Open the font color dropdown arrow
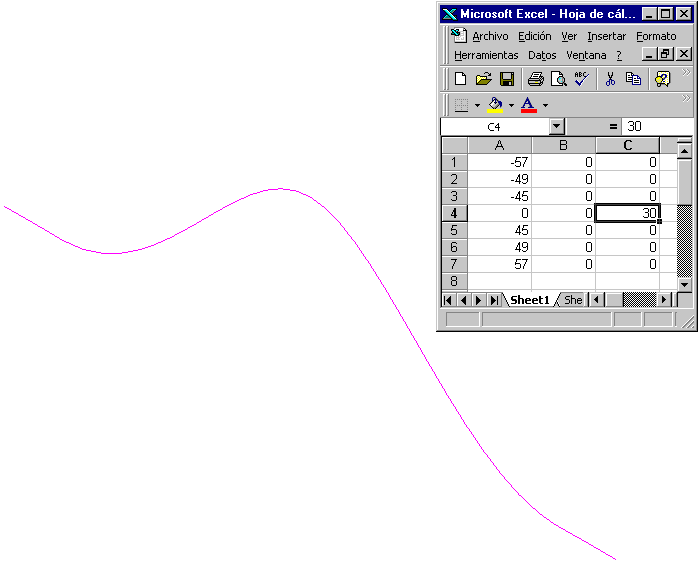The image size is (699, 562). coord(545,105)
